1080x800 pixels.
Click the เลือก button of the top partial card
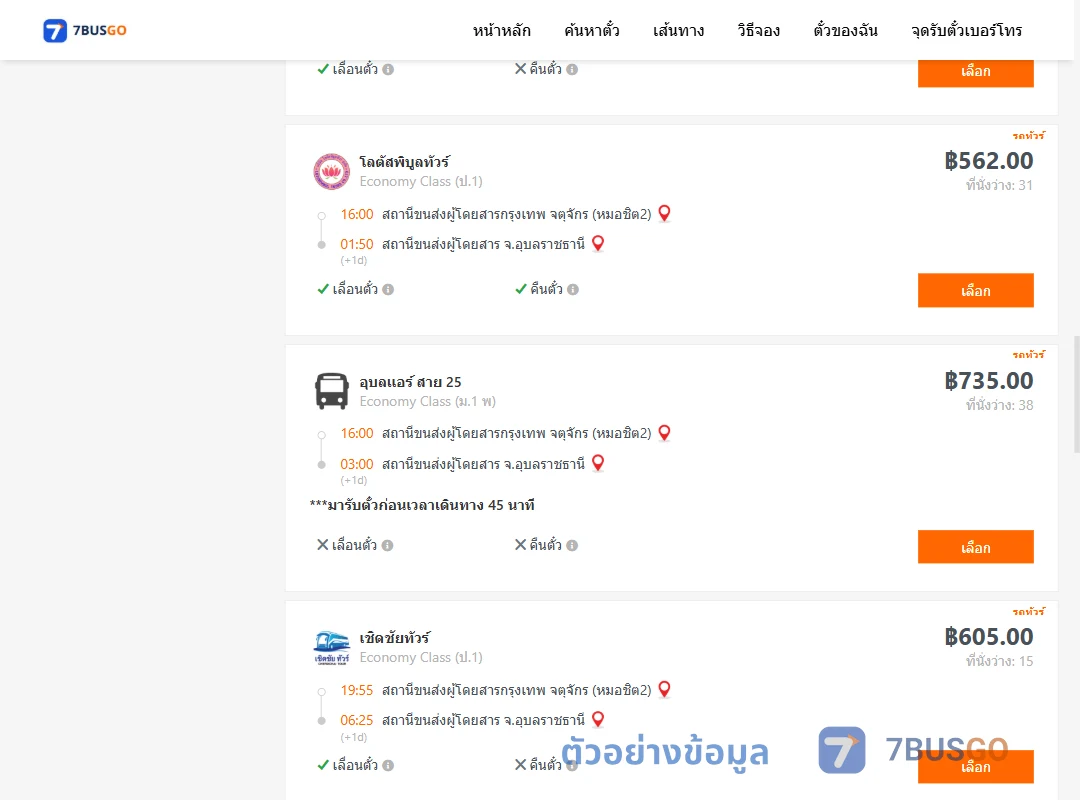[x=975, y=72]
